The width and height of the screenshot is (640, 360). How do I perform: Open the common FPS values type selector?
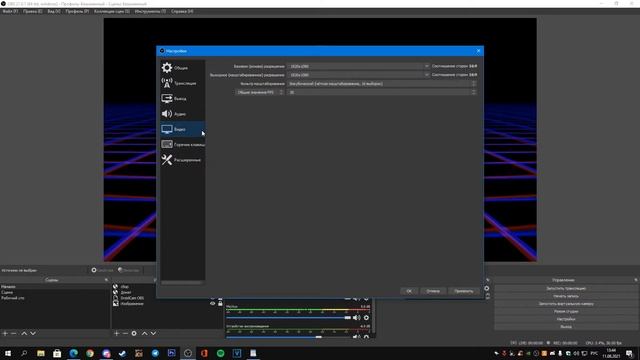point(260,92)
